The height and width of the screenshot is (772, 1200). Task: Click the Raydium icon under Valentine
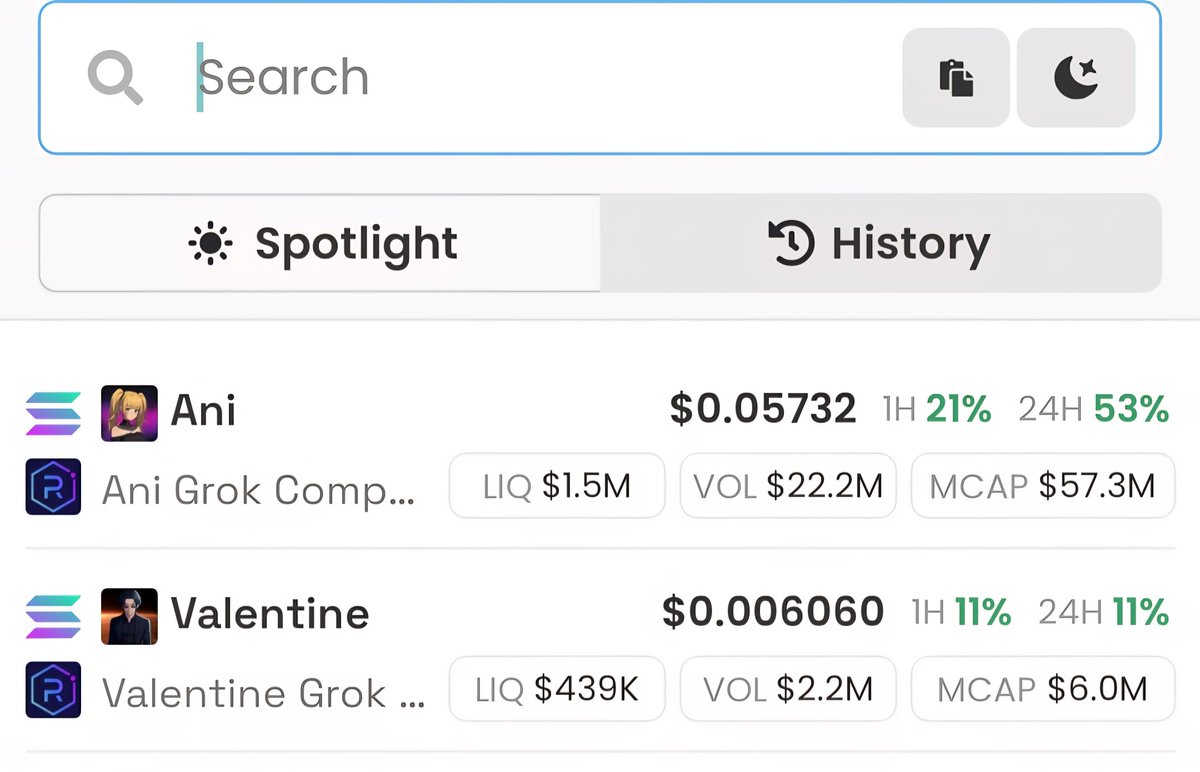tap(53, 690)
